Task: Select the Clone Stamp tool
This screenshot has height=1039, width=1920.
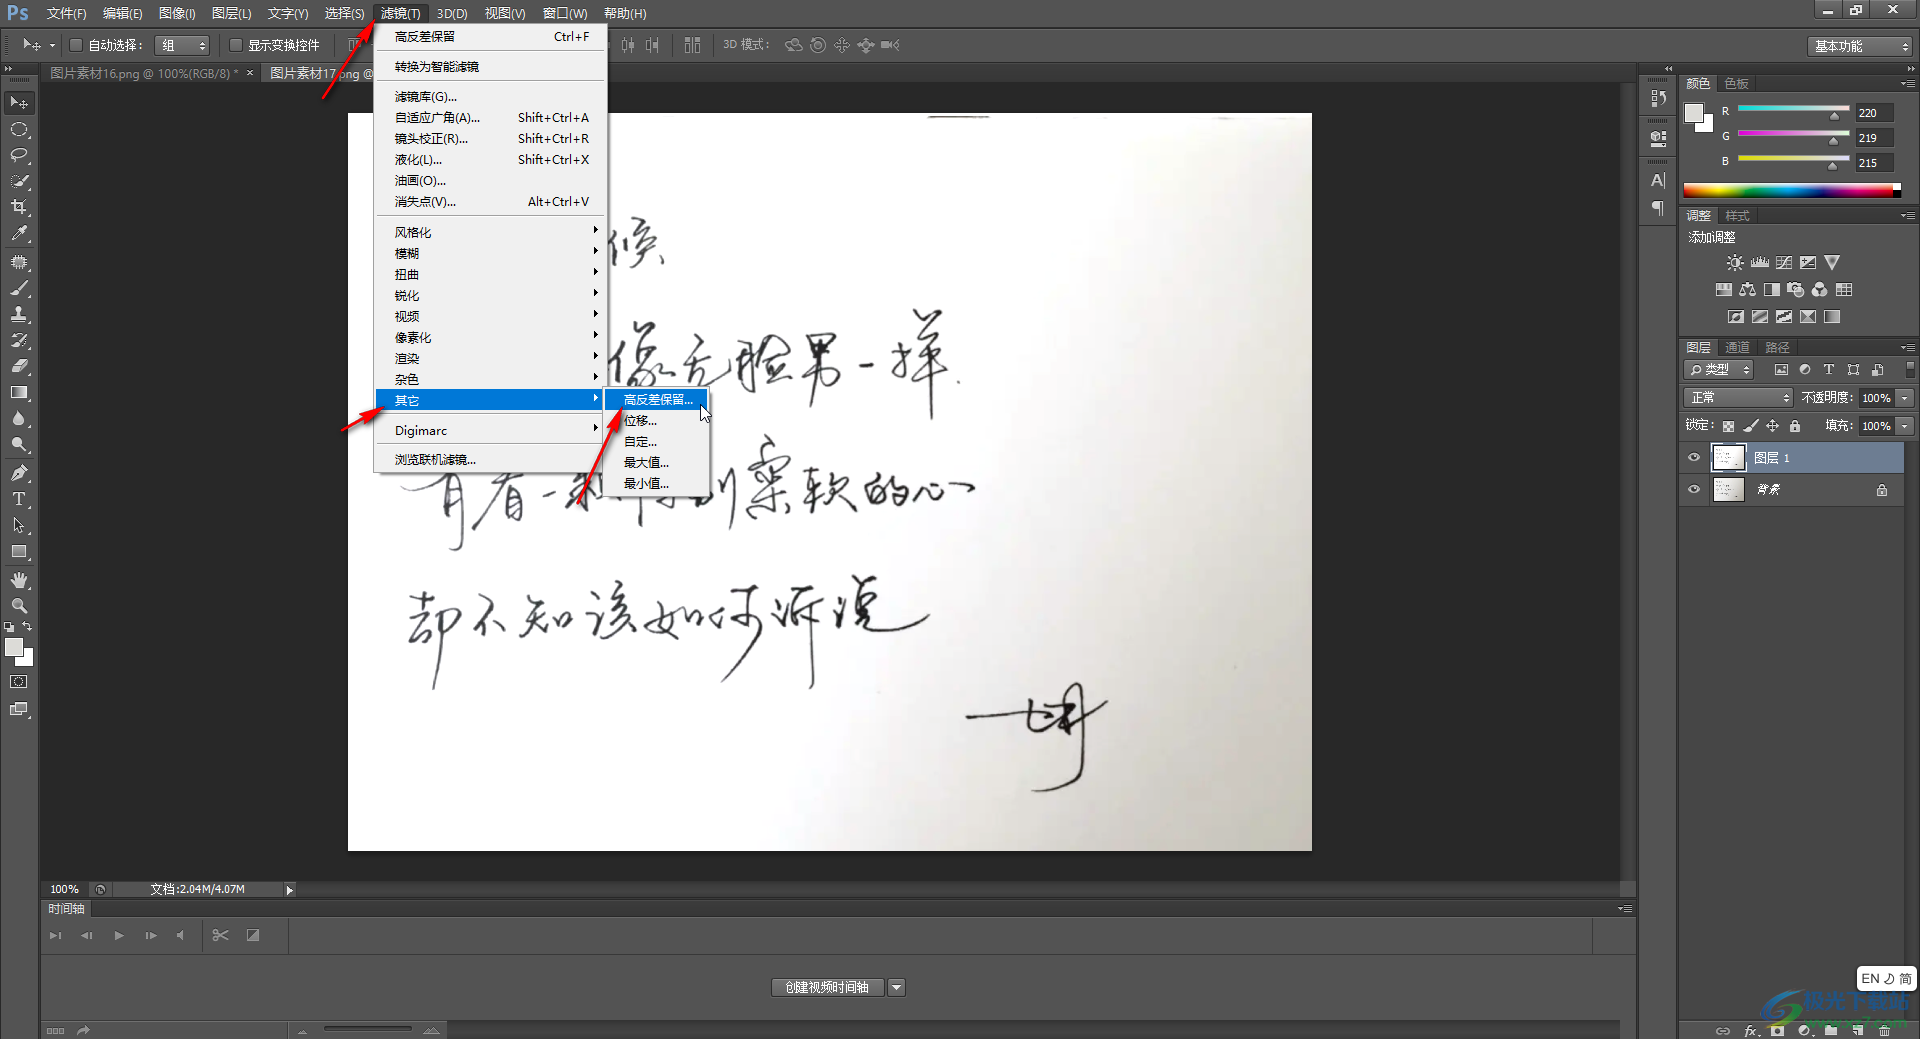Action: [19, 314]
